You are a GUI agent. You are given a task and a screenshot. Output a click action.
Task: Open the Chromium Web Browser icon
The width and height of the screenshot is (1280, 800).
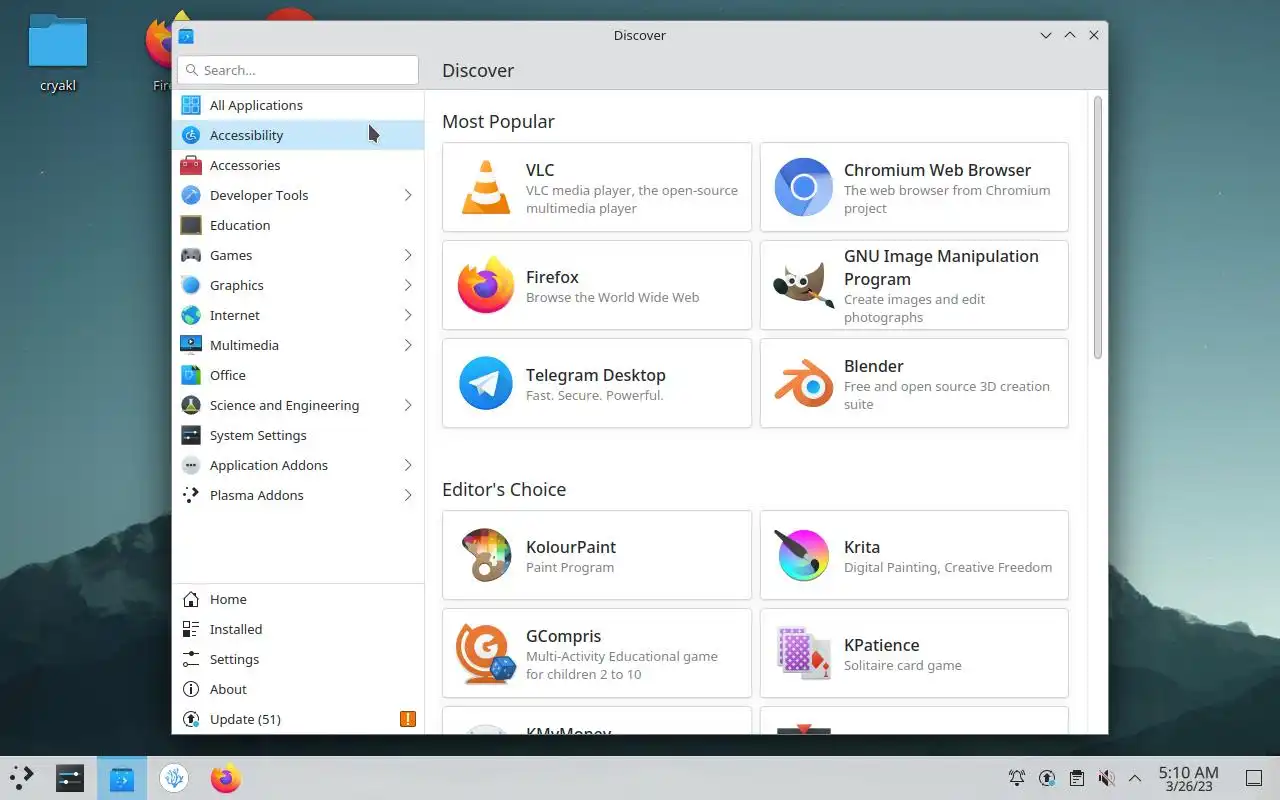tap(803, 187)
